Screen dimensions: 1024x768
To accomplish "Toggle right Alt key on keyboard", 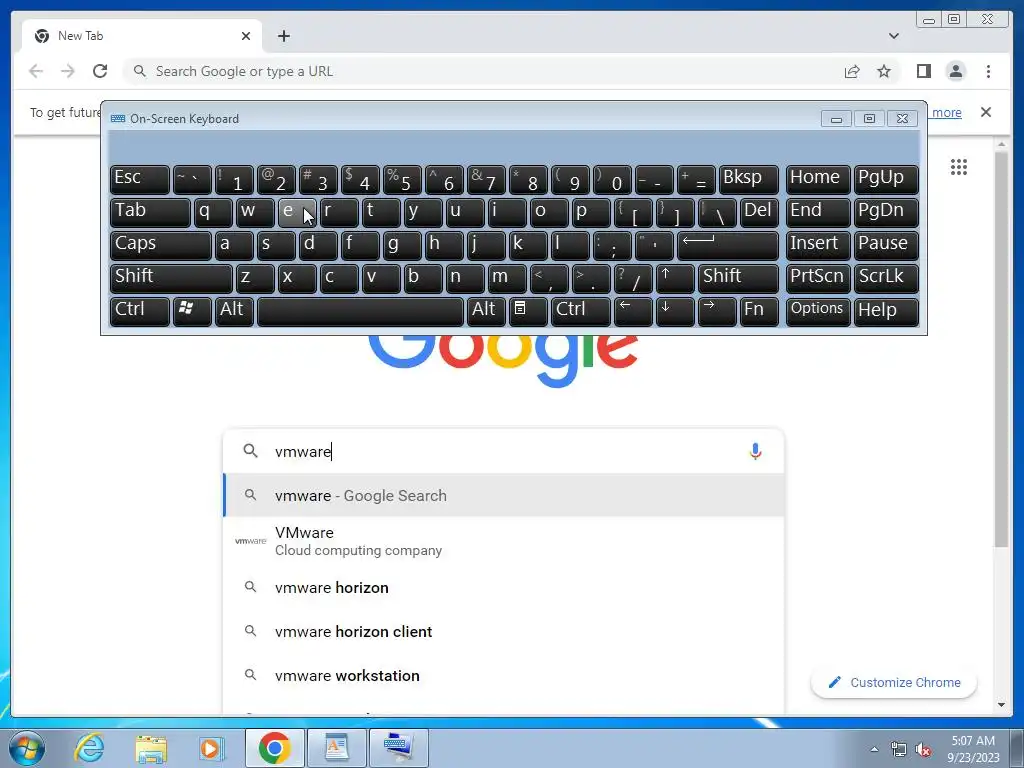I will coord(486,311).
